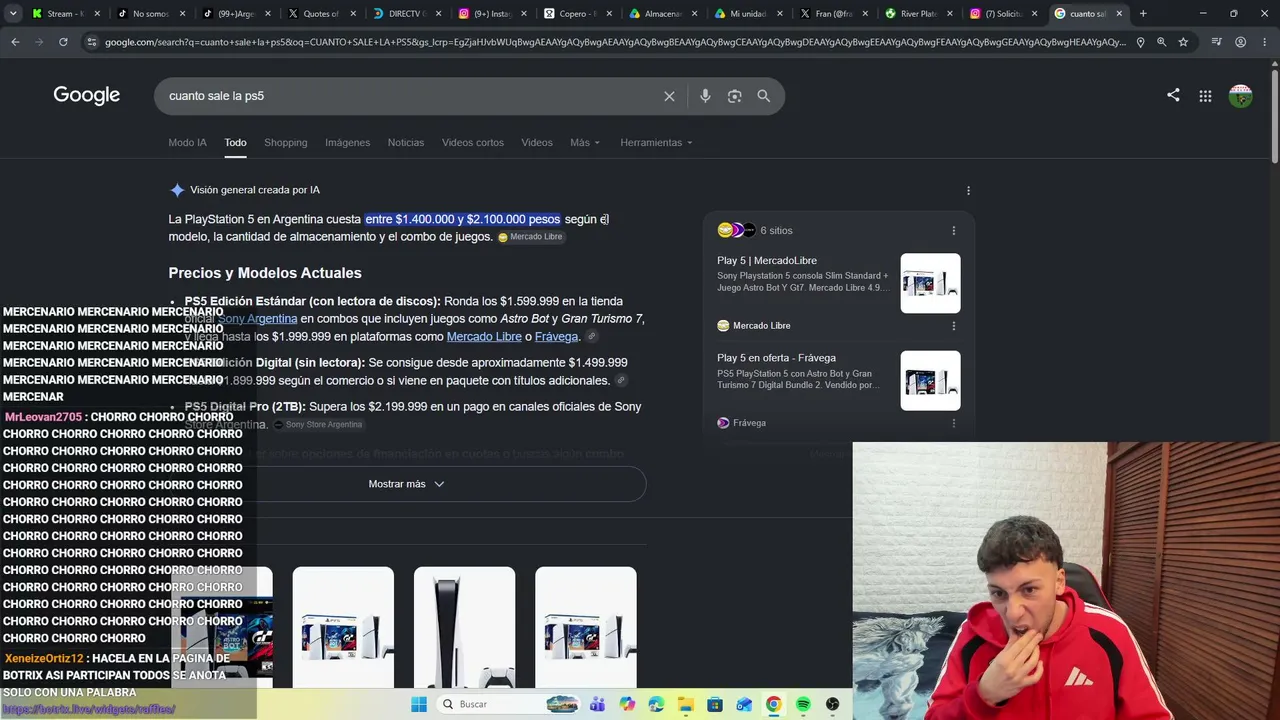Open the 6 sitios panel options menu
The image size is (1280, 720).
pyautogui.click(x=953, y=230)
